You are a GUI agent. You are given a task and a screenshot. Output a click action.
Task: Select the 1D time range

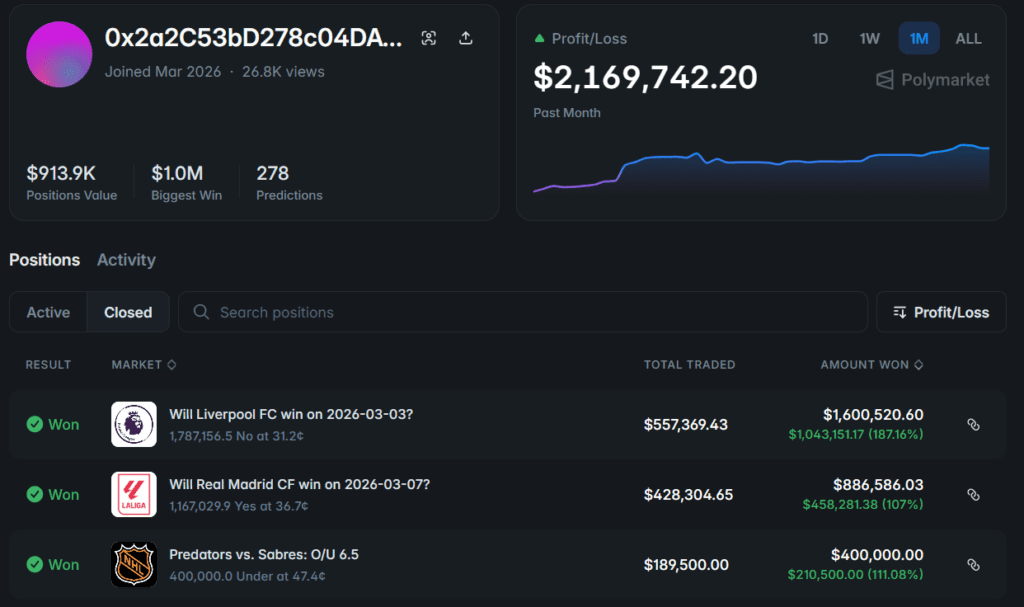click(x=820, y=39)
